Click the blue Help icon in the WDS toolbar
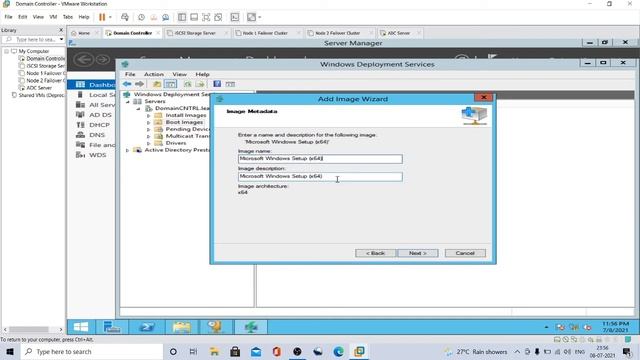The image size is (640, 360). click(x=217, y=84)
